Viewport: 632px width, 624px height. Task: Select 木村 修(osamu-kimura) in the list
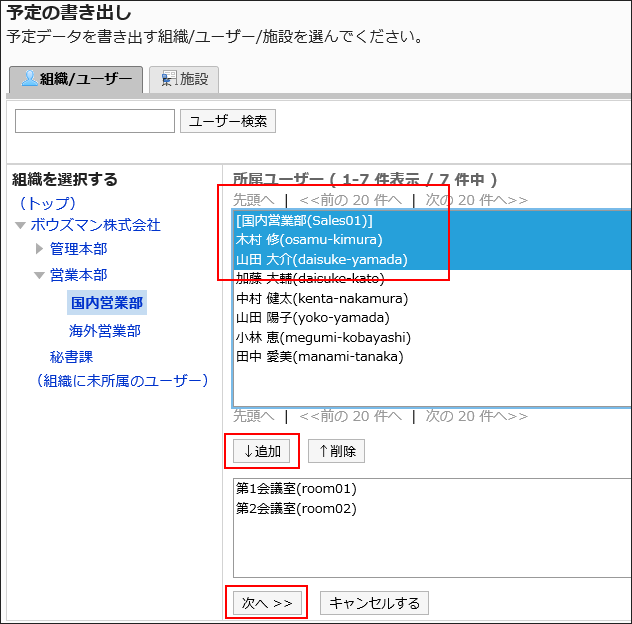pyautogui.click(x=432, y=240)
